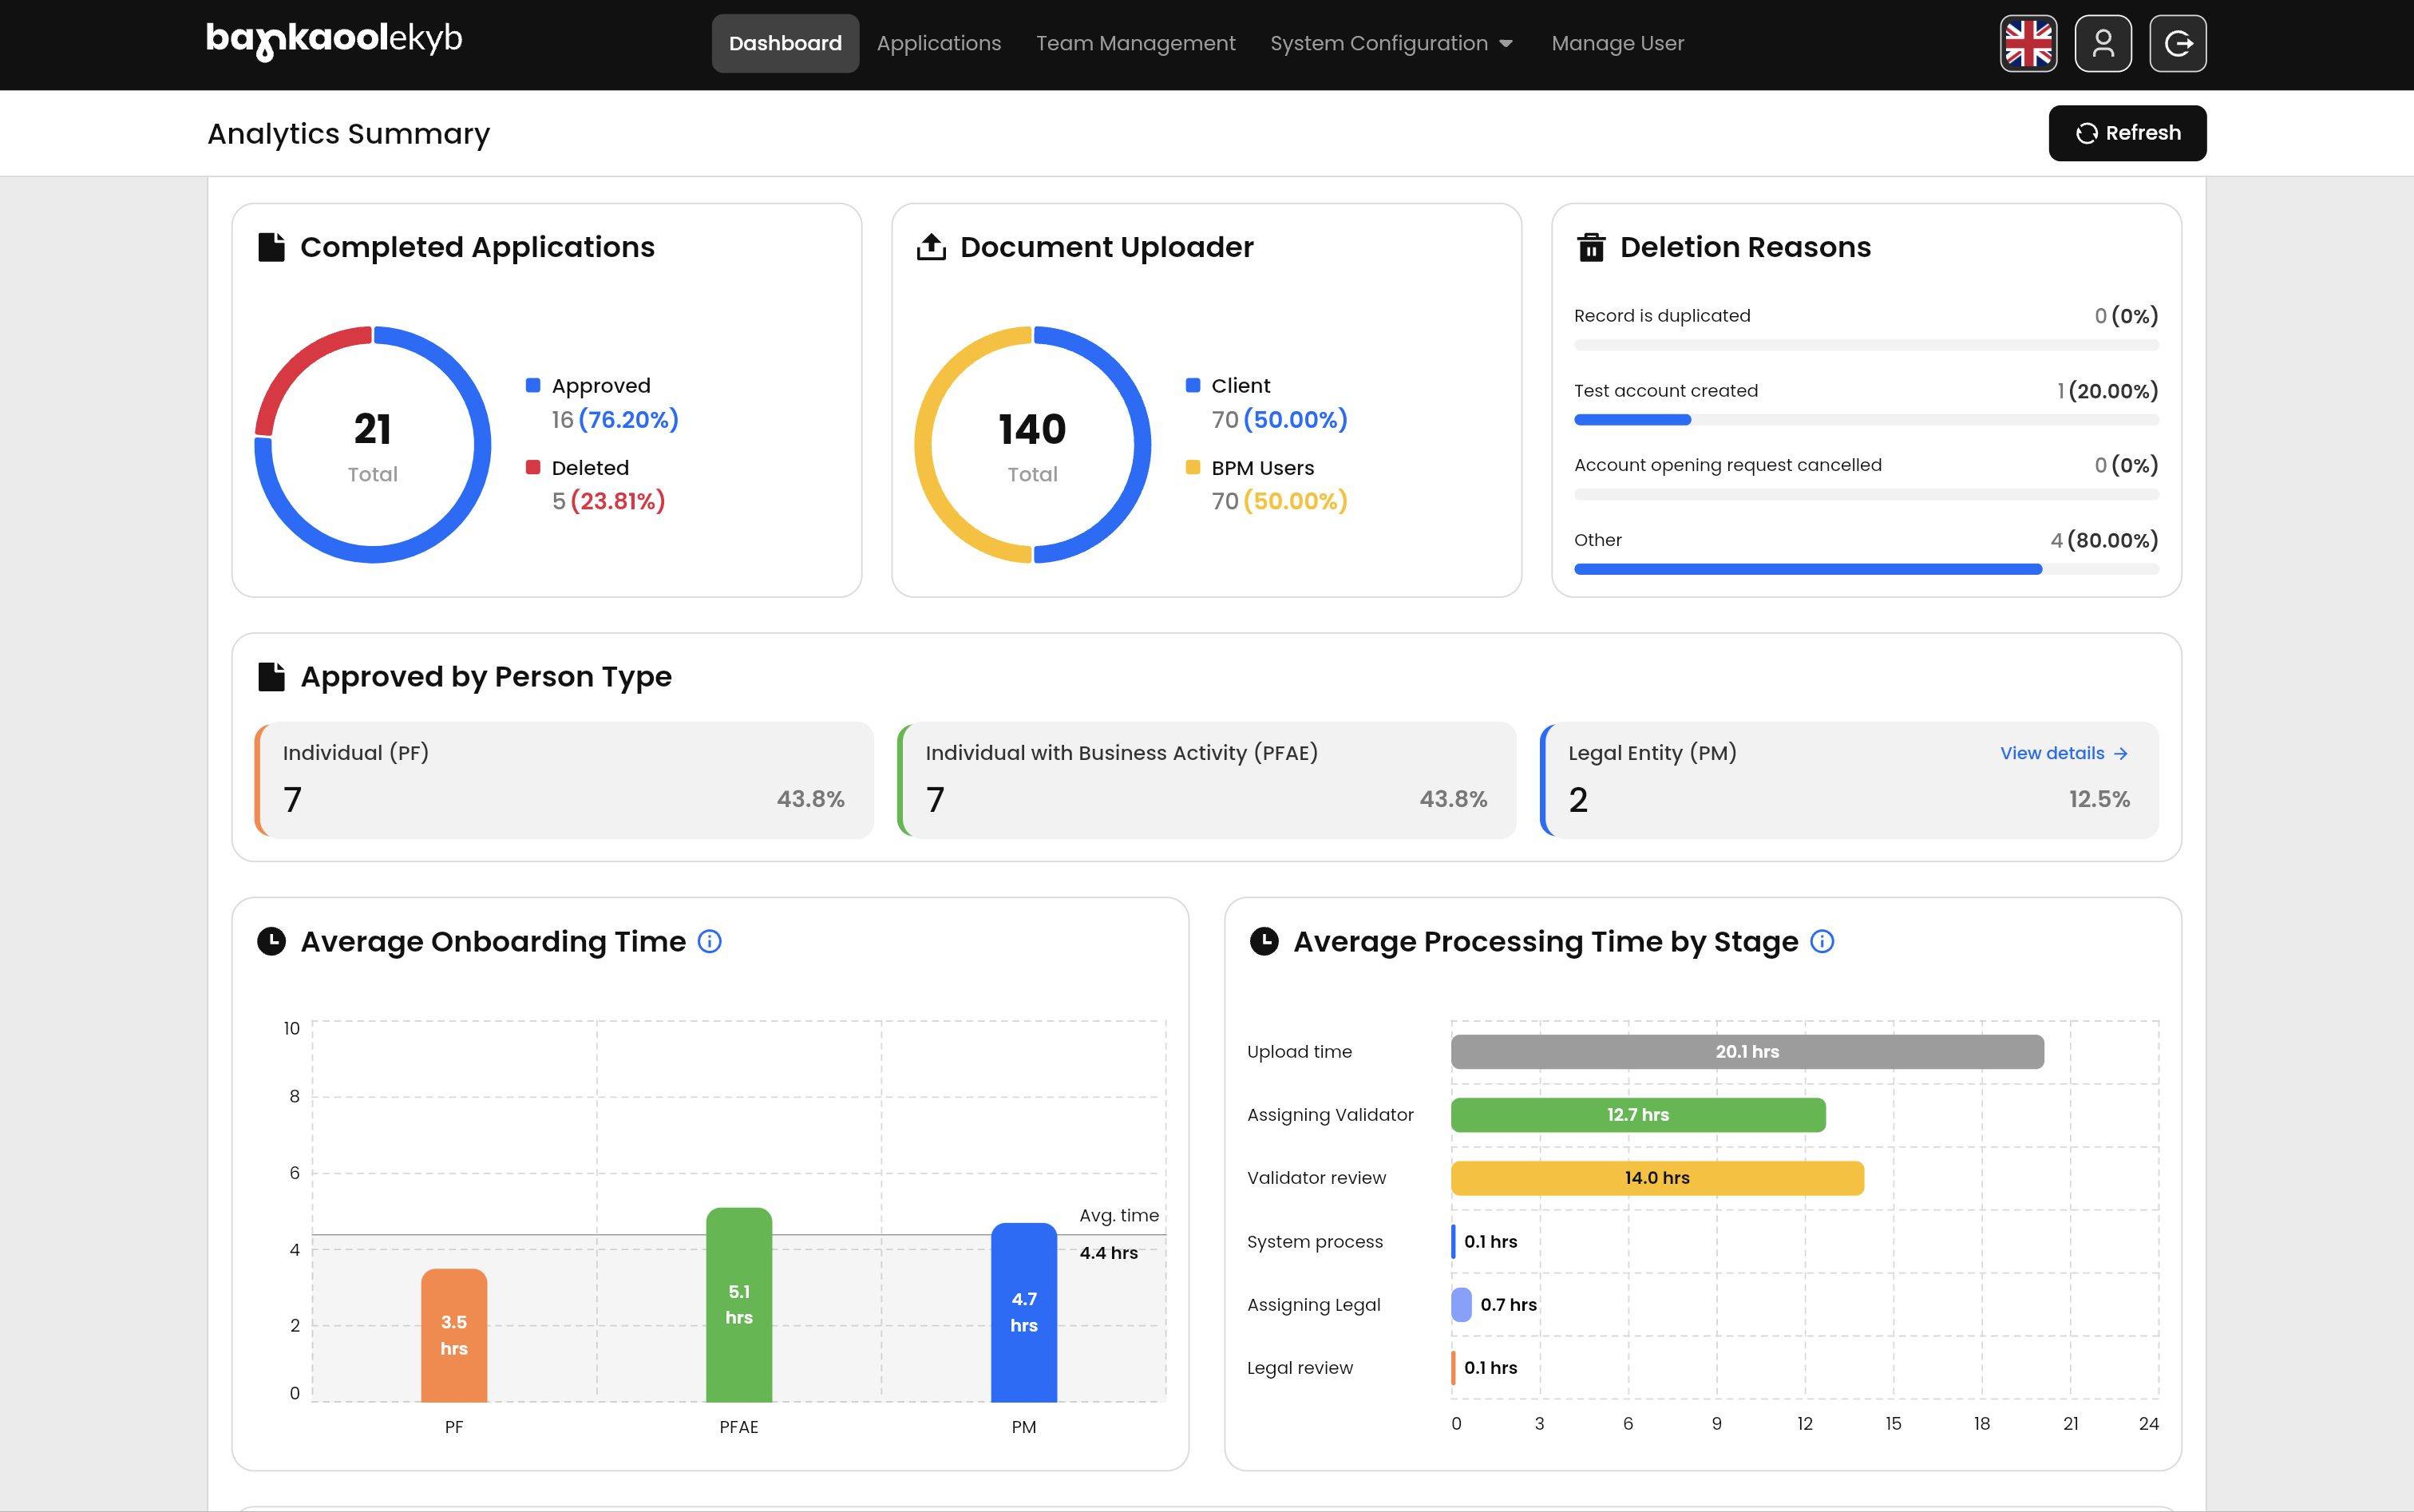Expand the System Configuration dropdown
This screenshot has width=2414, height=1512.
click(x=1391, y=43)
